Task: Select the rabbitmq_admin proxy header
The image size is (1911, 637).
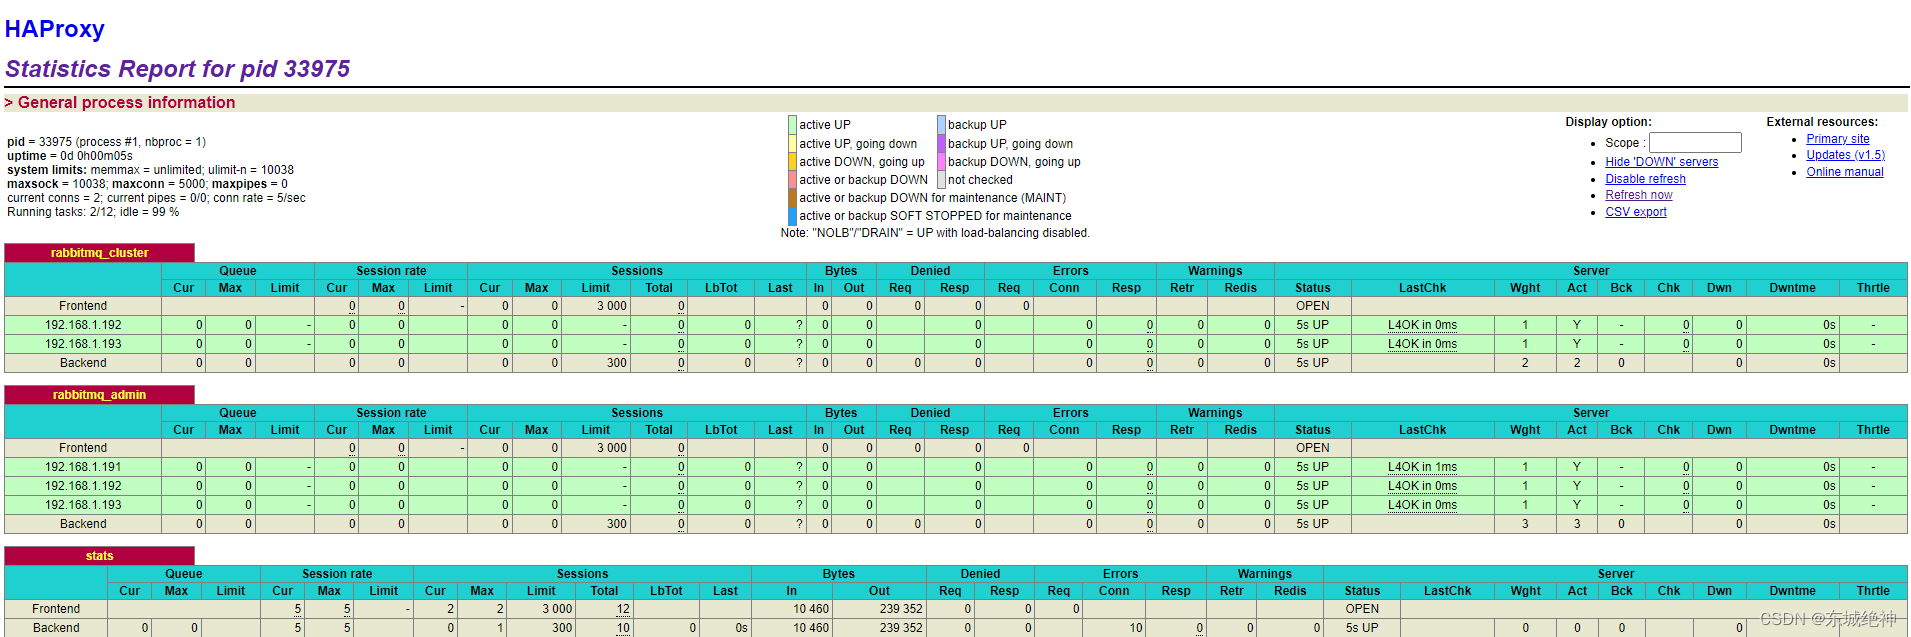Action: (99, 395)
